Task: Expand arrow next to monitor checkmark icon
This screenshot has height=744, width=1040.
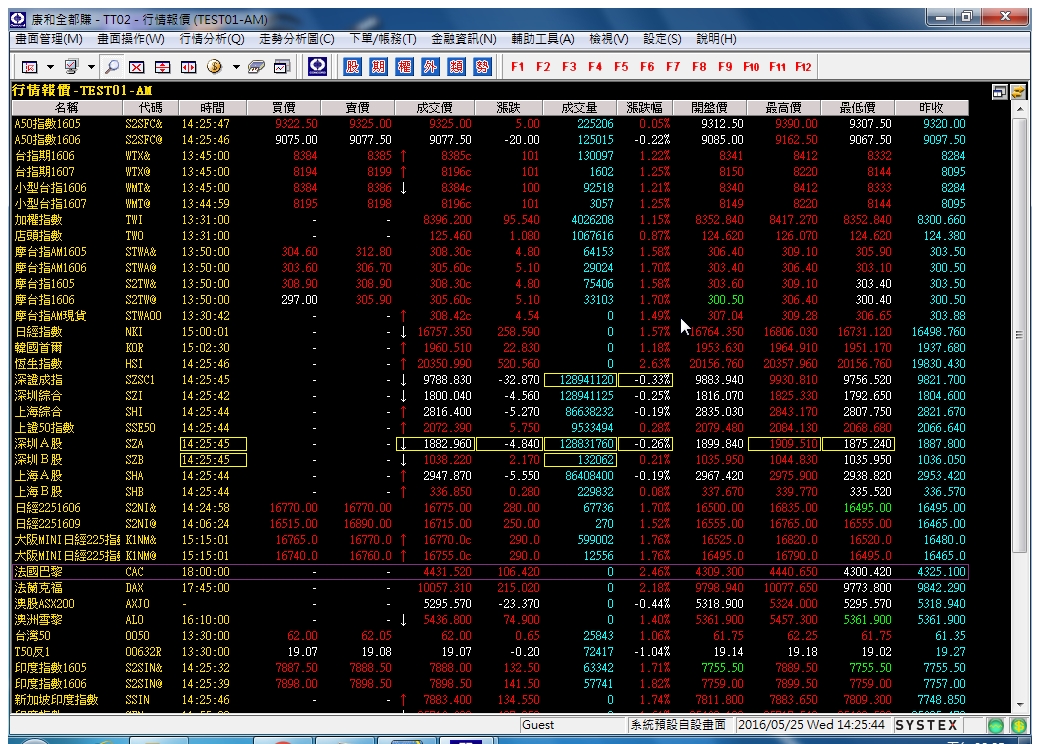Action: 91,67
